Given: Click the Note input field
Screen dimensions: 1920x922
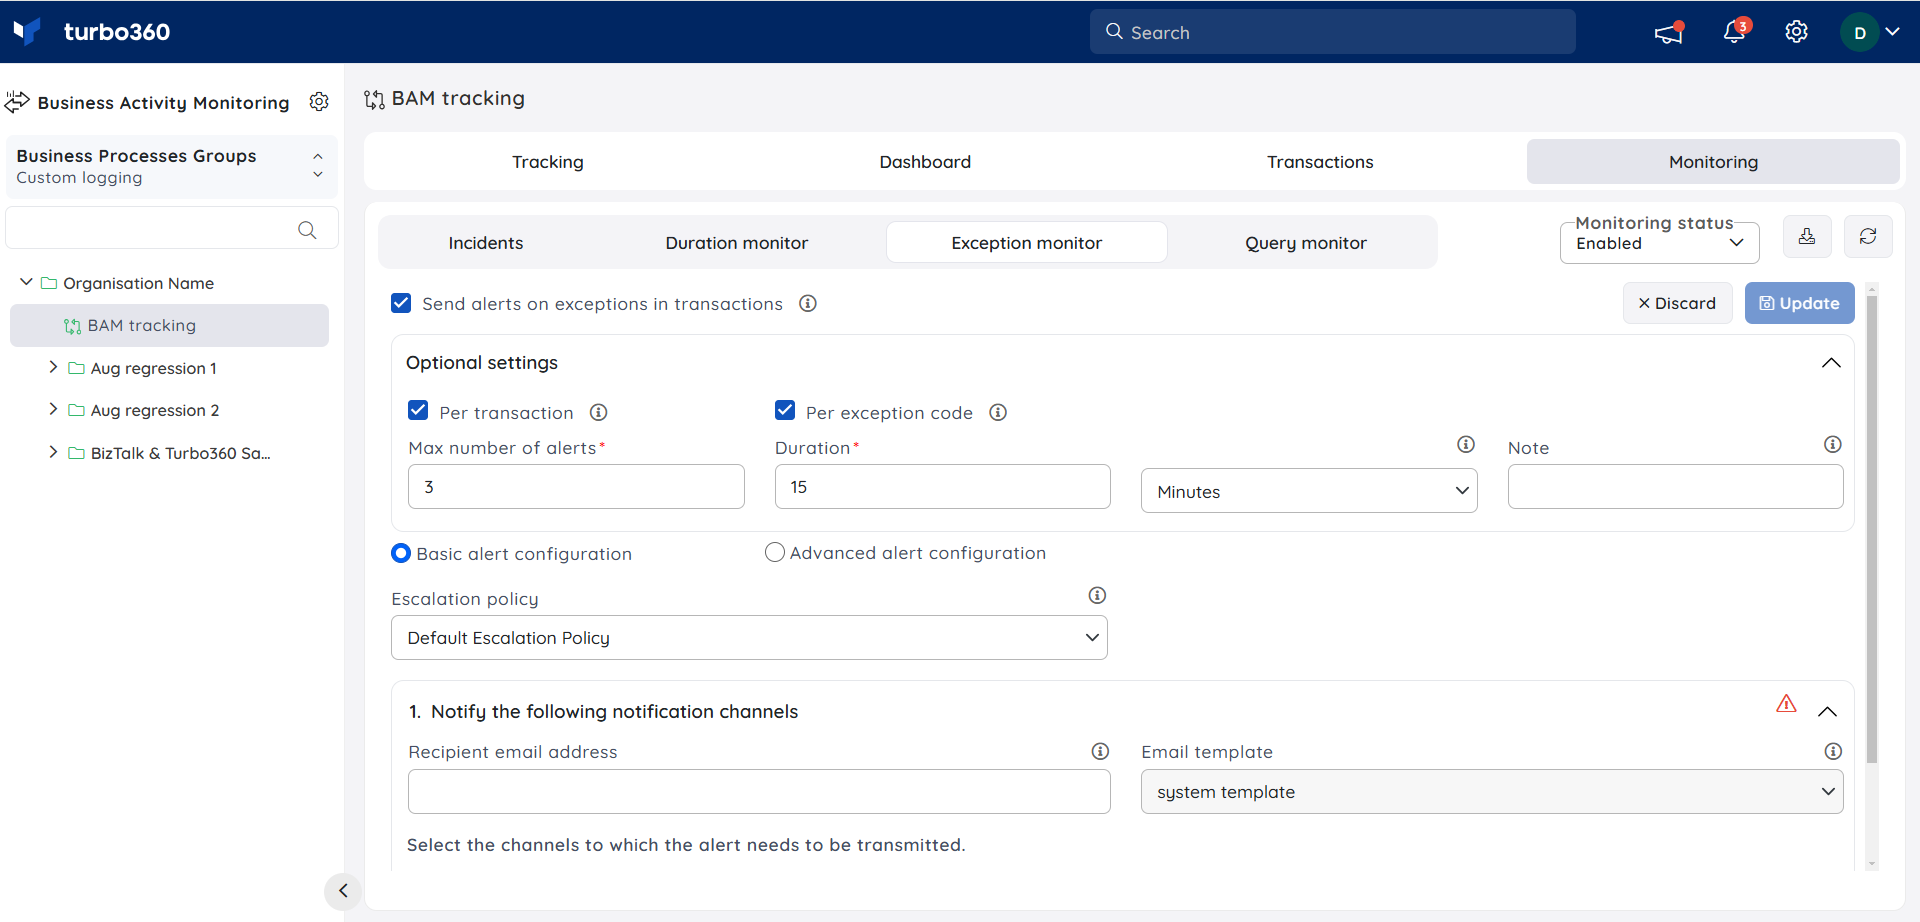Looking at the screenshot, I should point(1675,487).
